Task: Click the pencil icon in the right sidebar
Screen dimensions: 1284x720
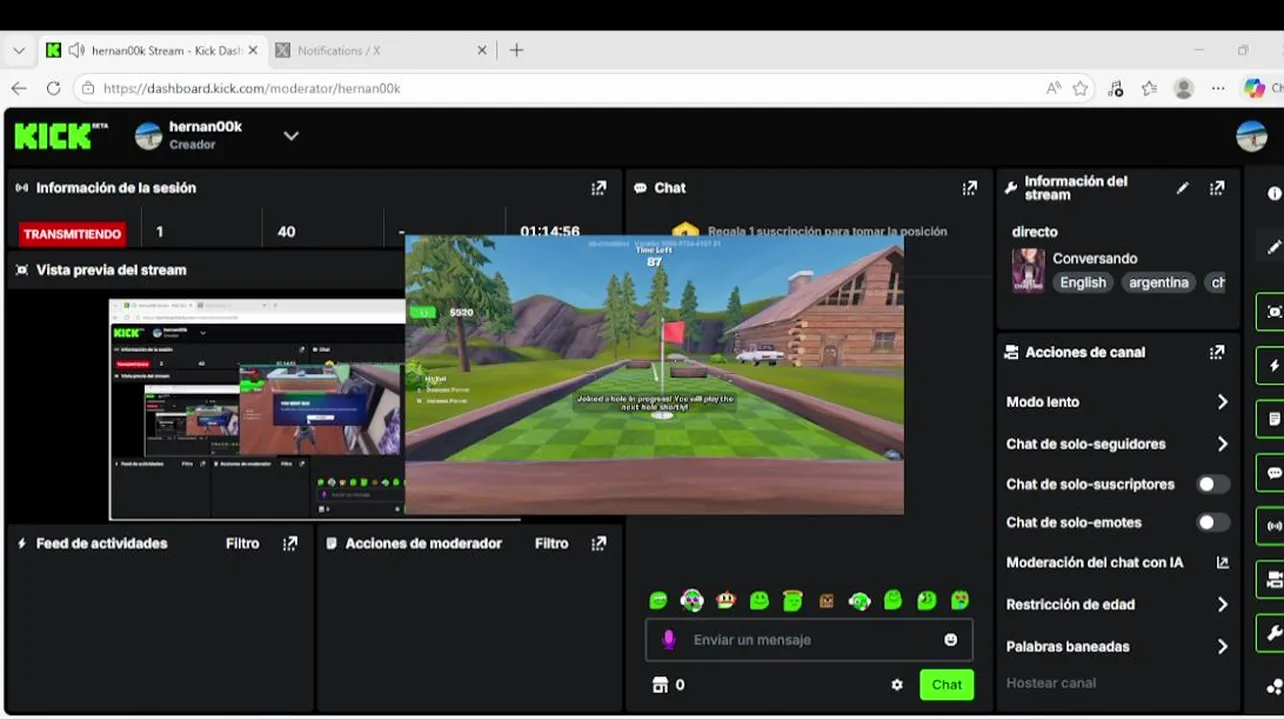Action: 1274,246
